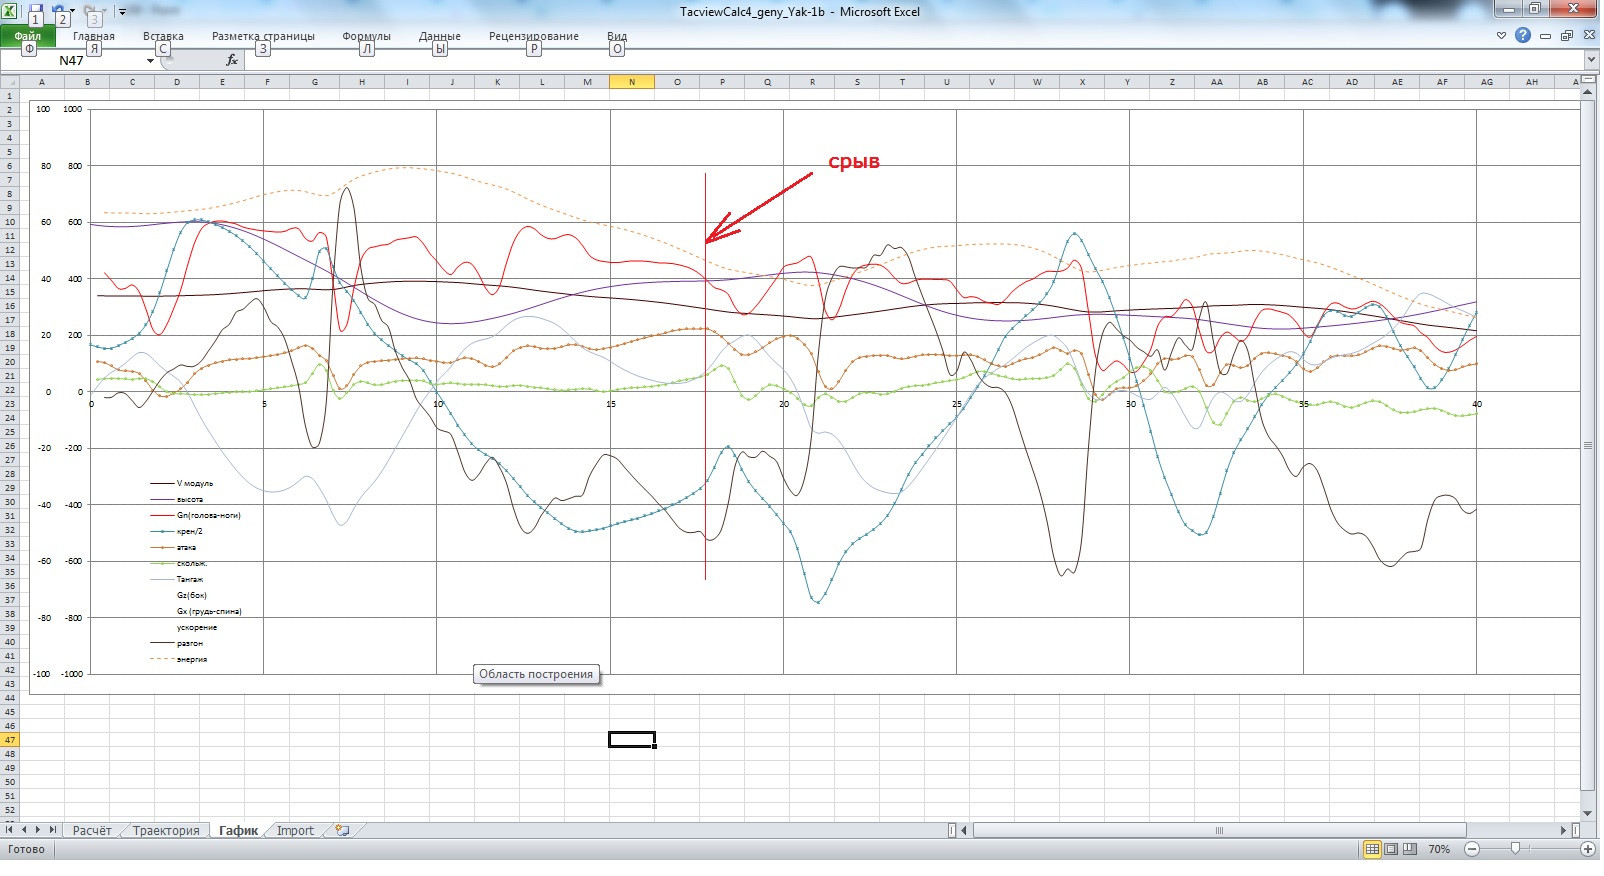Click the Save icon in Quick Access toolbar
The width and height of the screenshot is (1604, 876).
tap(35, 11)
